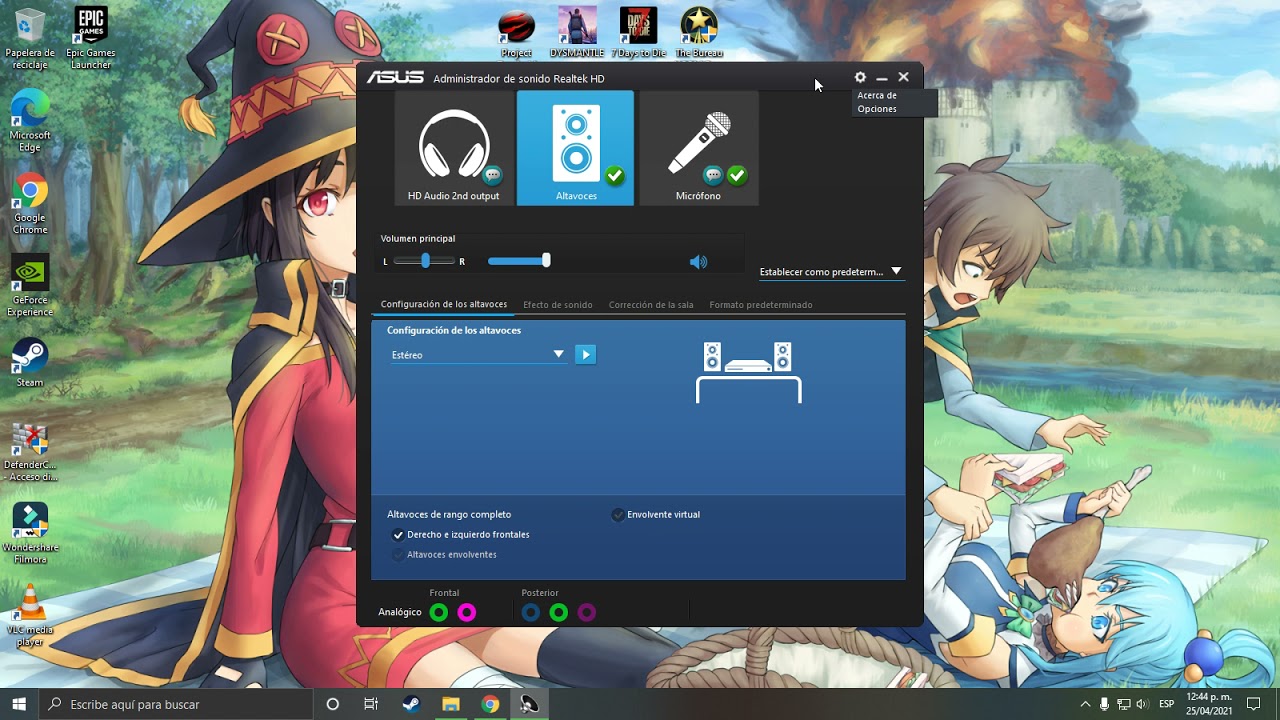1280x720 pixels.
Task: Switch to the Corrección de la sala tab
Action: tap(651, 304)
